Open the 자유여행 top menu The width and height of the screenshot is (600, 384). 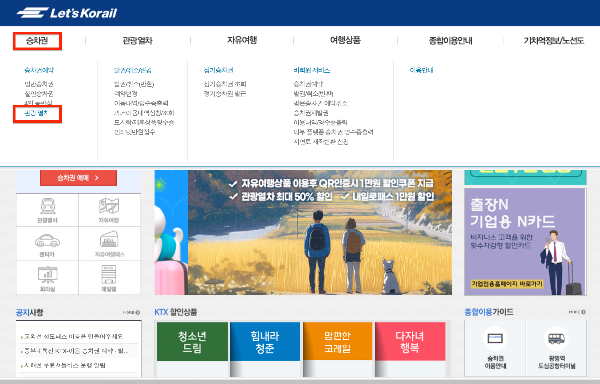[x=242, y=40]
